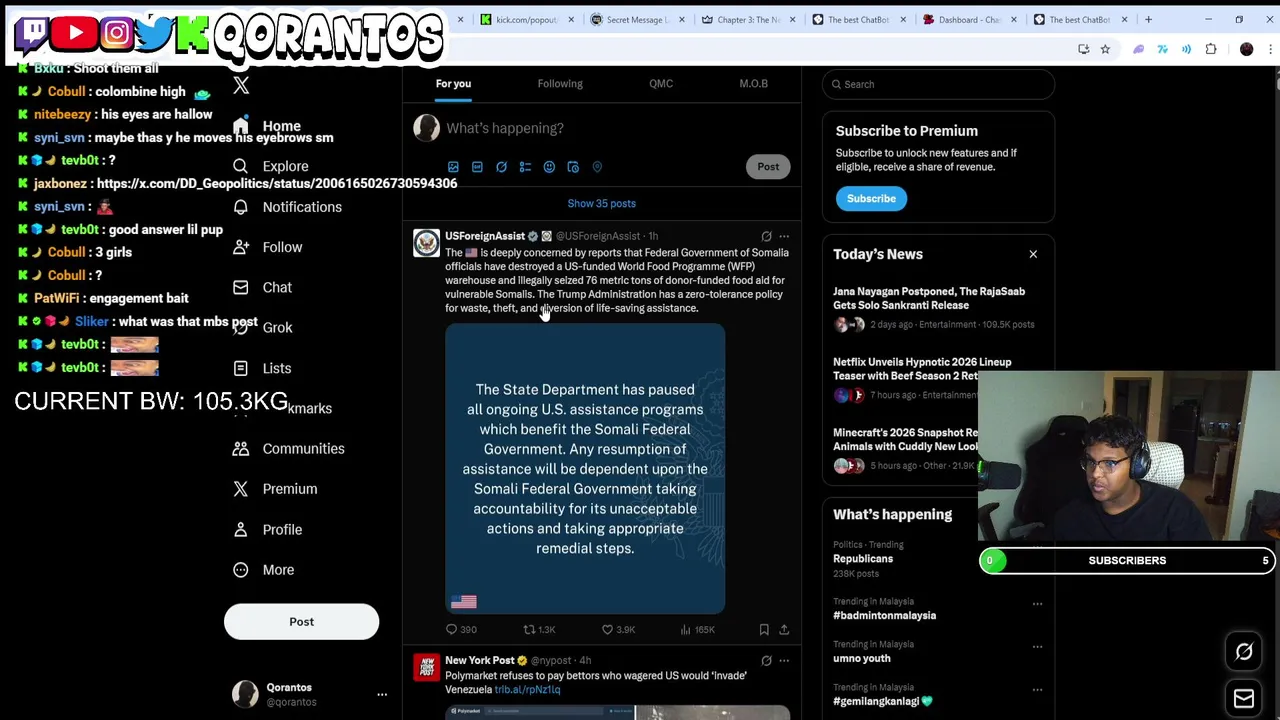Like the USForeignAssist post
Screen dimensions: 1280x720
tap(617, 630)
